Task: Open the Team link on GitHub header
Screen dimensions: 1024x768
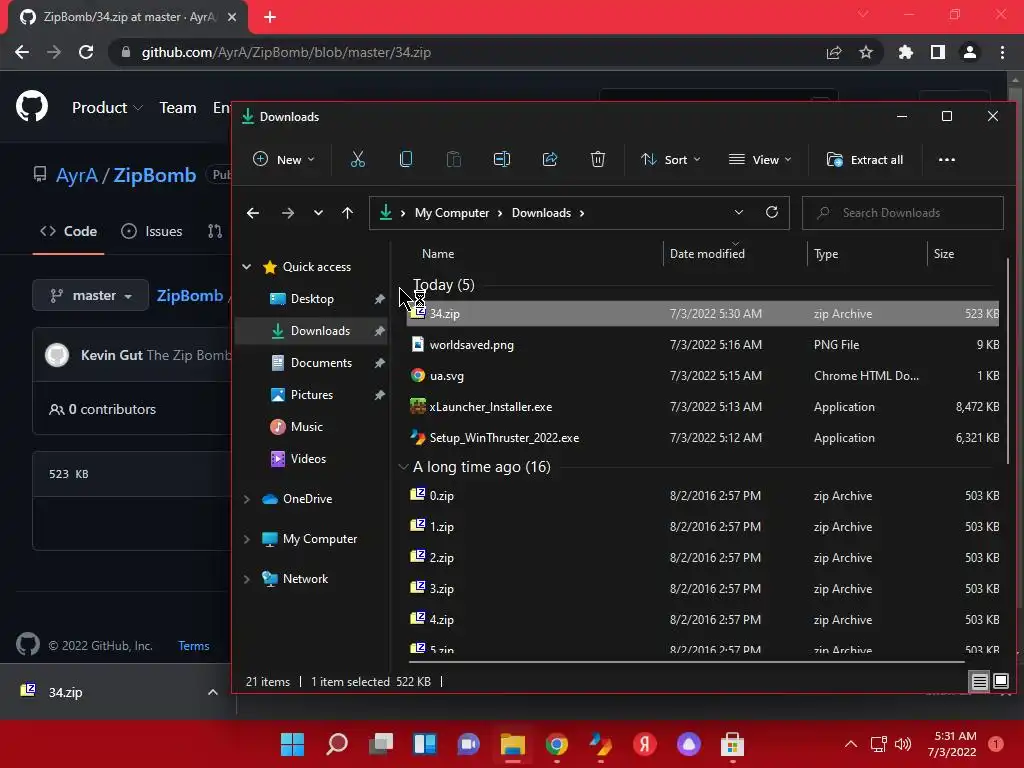Action: point(178,107)
